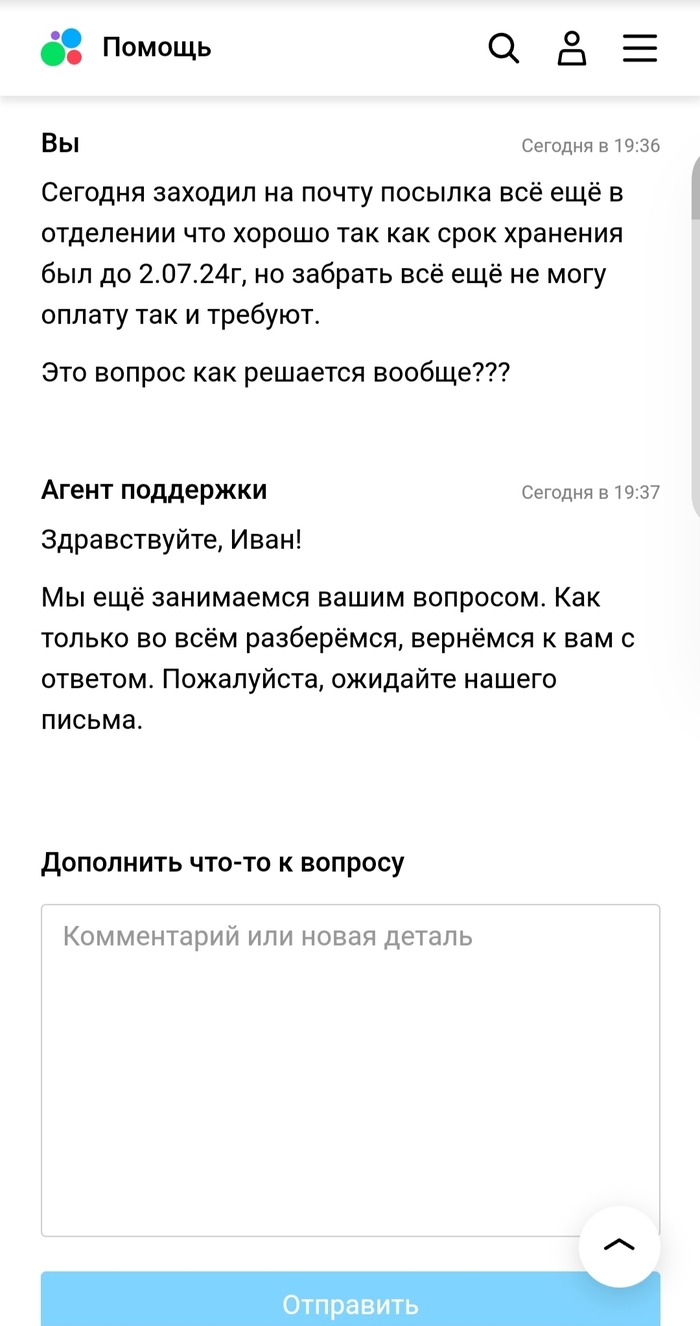The width and height of the screenshot is (700, 1326).
Task: Click the "Сегодня в 19:37" timestamp
Action: click(590, 492)
